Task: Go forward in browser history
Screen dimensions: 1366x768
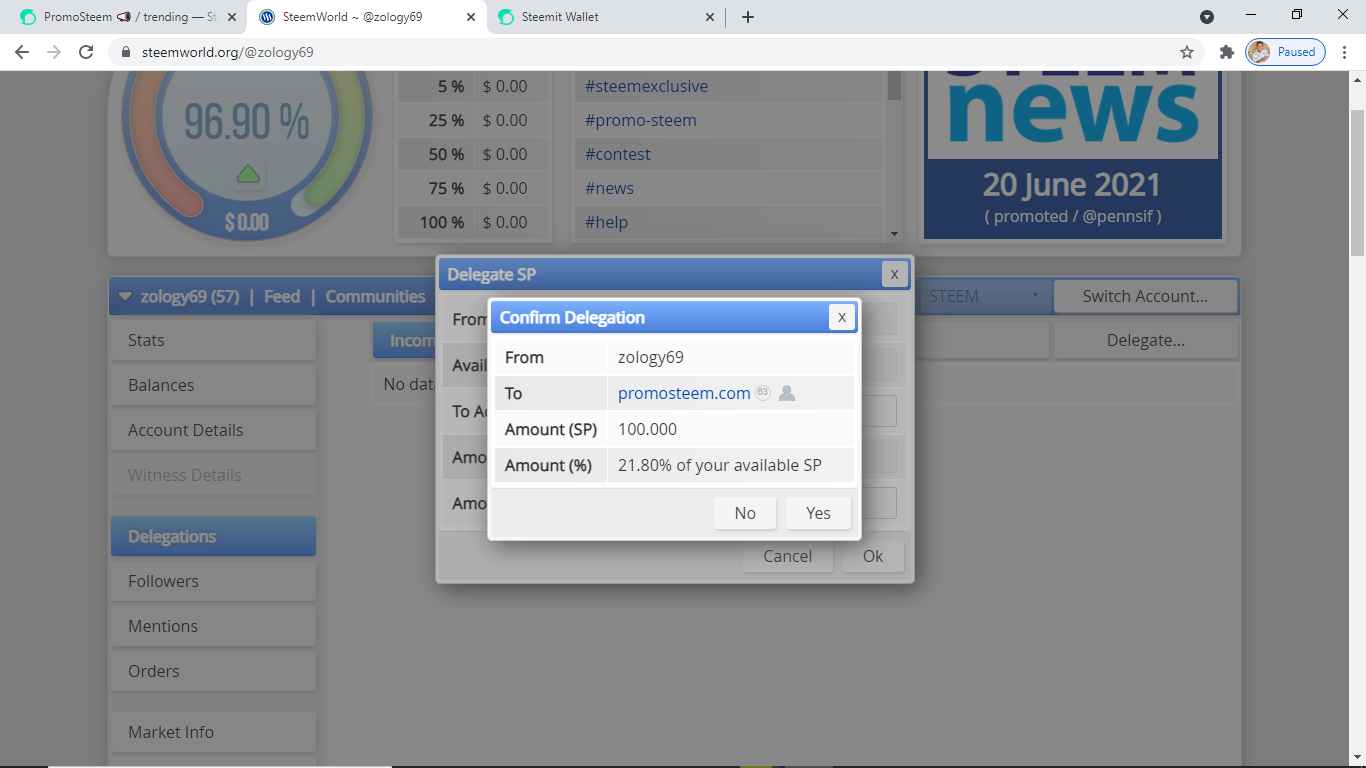Action: click(54, 52)
